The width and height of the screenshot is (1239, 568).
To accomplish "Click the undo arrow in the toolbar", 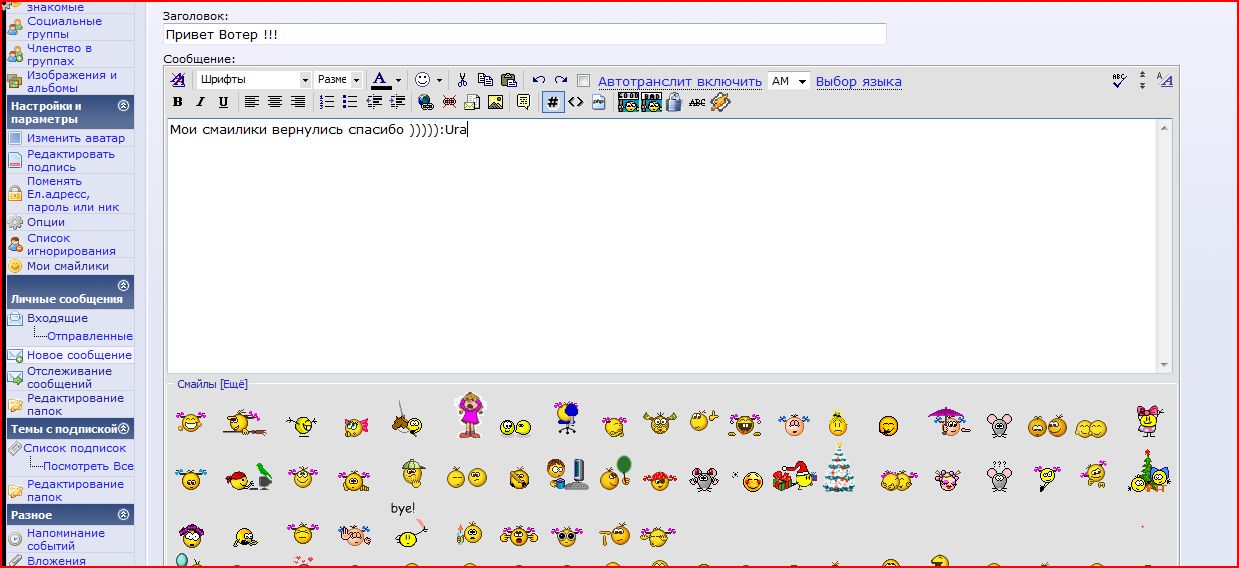I will [539, 80].
